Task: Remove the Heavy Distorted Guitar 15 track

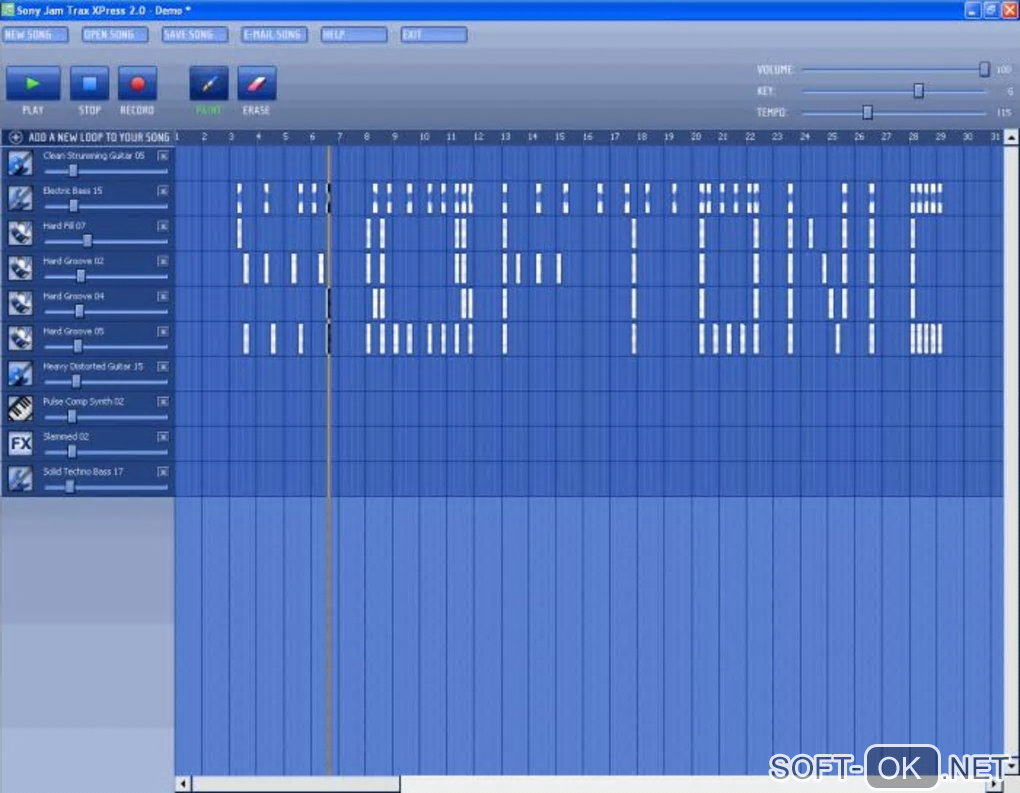Action: [x=163, y=367]
